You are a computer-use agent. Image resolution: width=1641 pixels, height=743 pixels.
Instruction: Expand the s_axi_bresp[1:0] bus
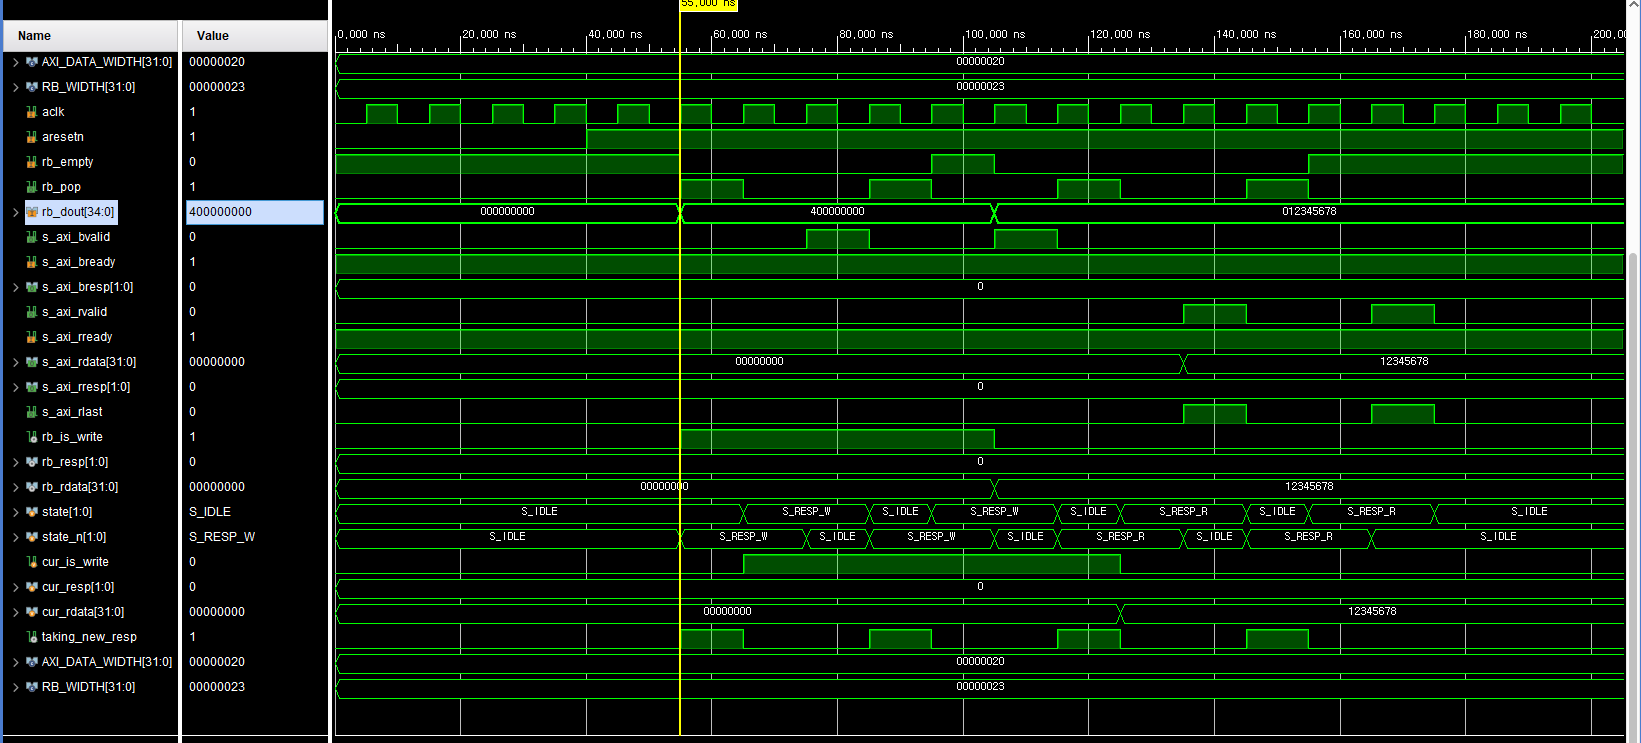click(15, 287)
